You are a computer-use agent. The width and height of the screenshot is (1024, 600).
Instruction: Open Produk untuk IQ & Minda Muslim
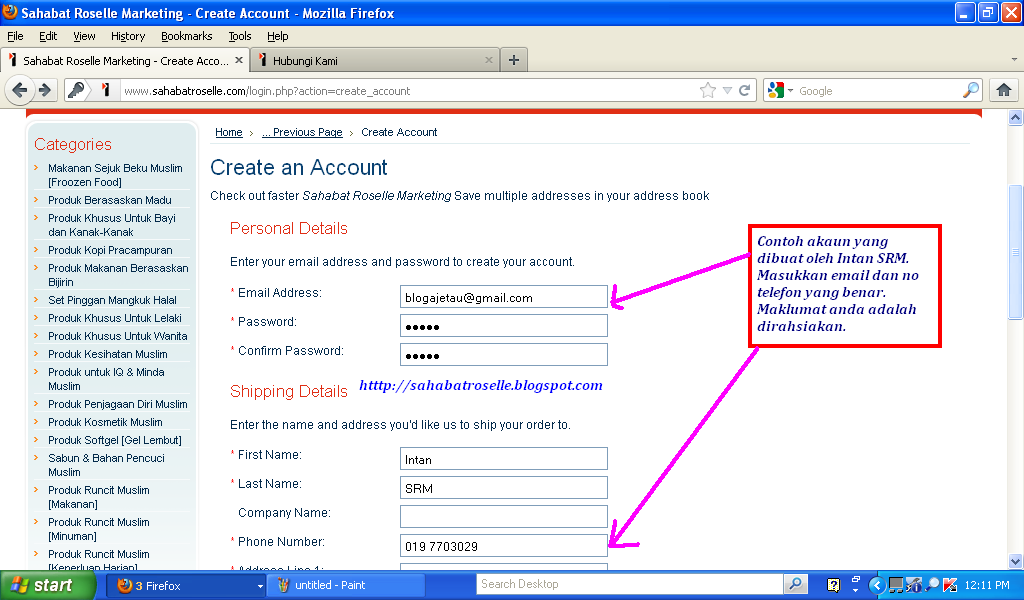[x=106, y=379]
